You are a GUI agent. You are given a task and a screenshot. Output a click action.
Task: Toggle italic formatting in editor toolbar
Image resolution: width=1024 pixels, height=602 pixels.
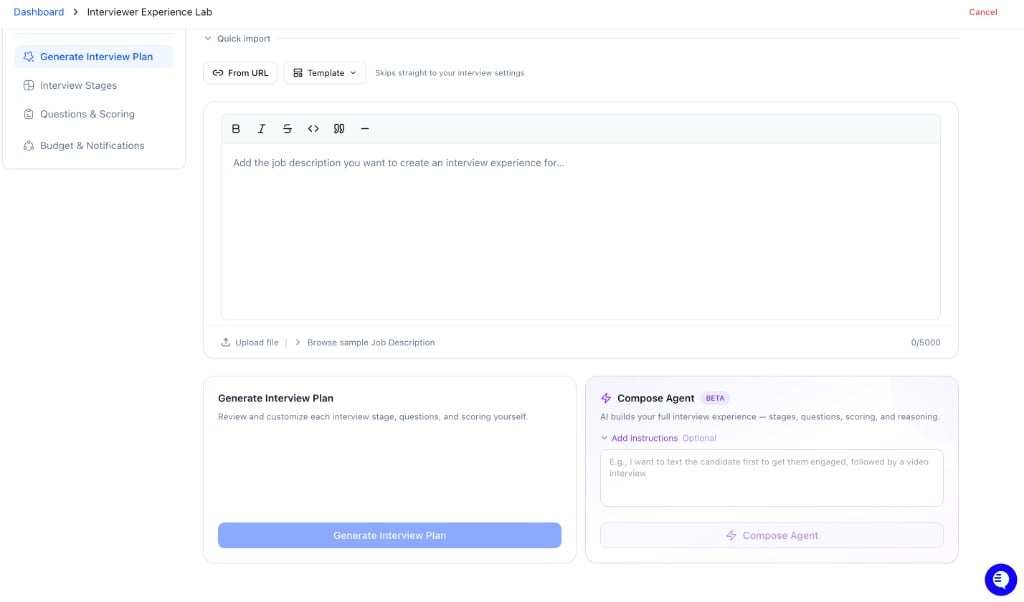[x=261, y=129]
